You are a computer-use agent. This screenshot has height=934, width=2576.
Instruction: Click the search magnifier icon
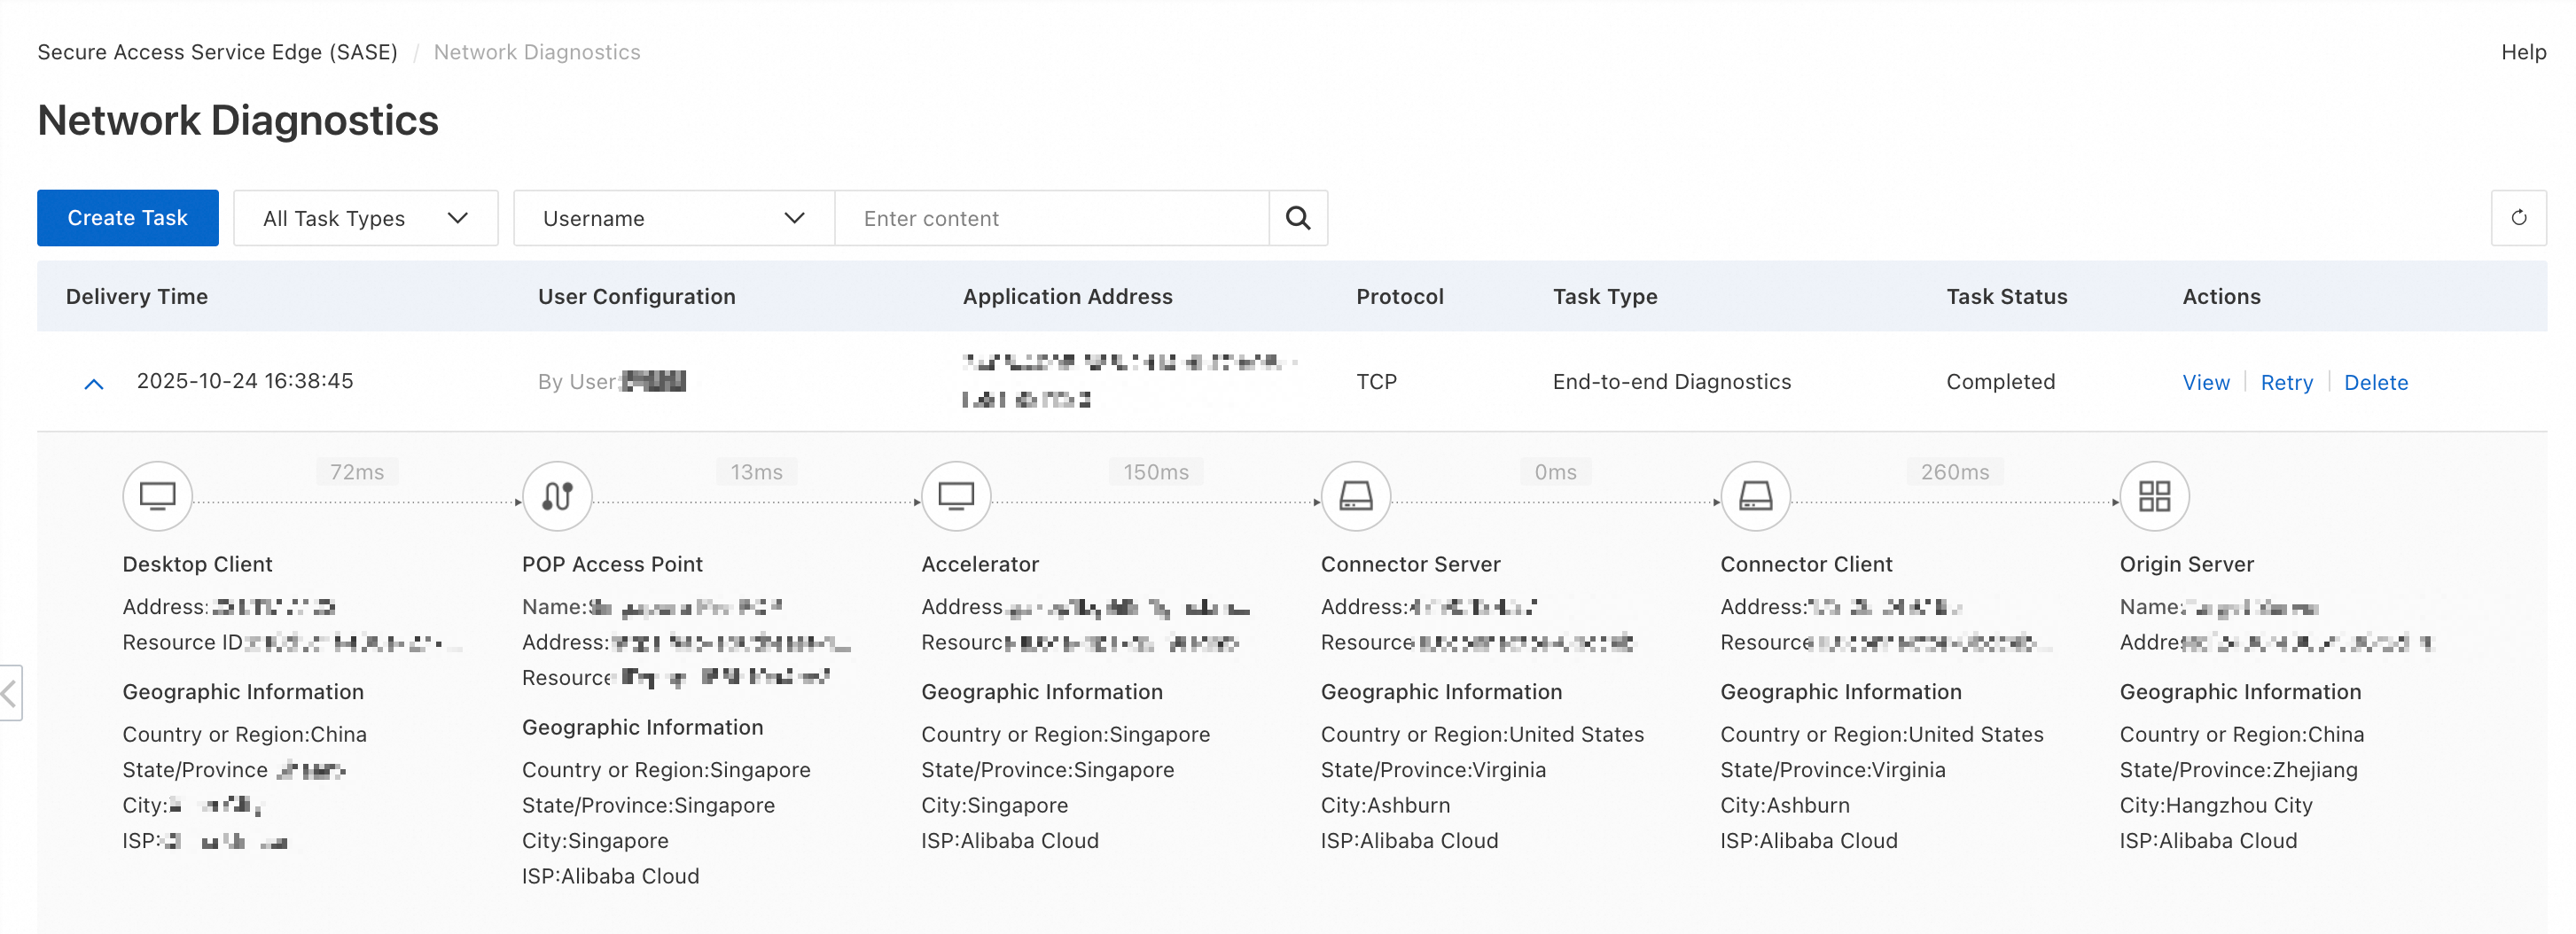click(x=1297, y=218)
